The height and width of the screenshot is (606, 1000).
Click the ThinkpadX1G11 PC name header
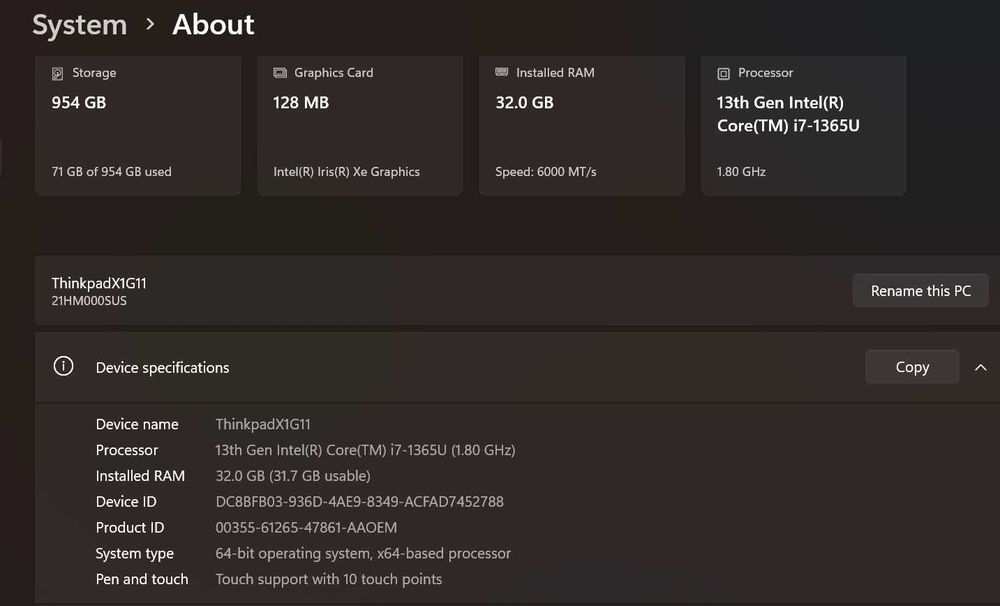99,284
